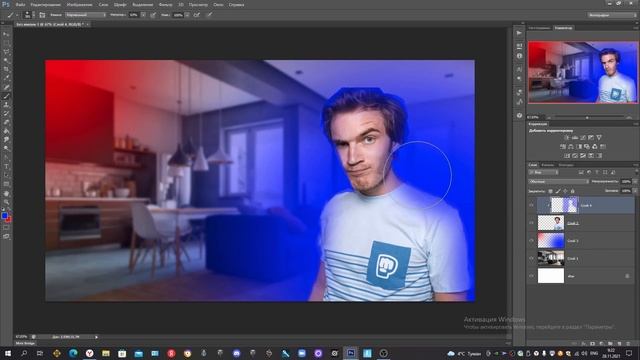The width and height of the screenshot is (640, 360).
Task: Select the Healing Brush tool
Action: pyautogui.click(x=6, y=87)
